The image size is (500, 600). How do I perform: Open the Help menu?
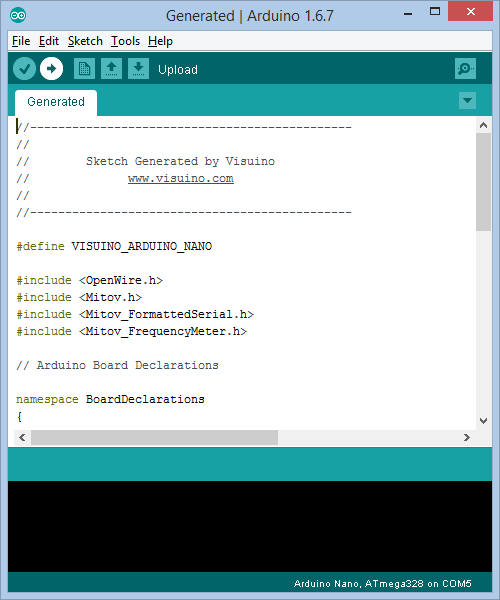click(160, 41)
